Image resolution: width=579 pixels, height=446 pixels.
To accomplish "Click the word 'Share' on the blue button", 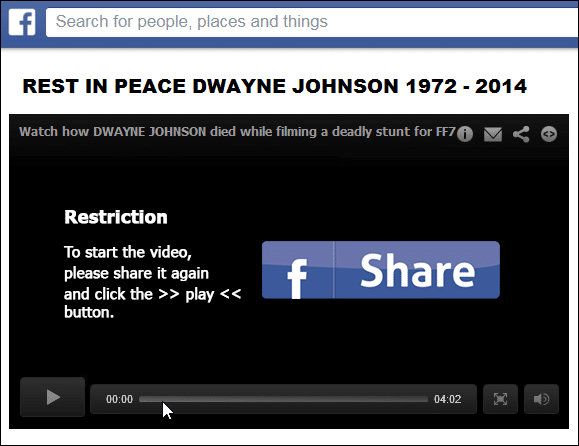I will click(x=417, y=271).
